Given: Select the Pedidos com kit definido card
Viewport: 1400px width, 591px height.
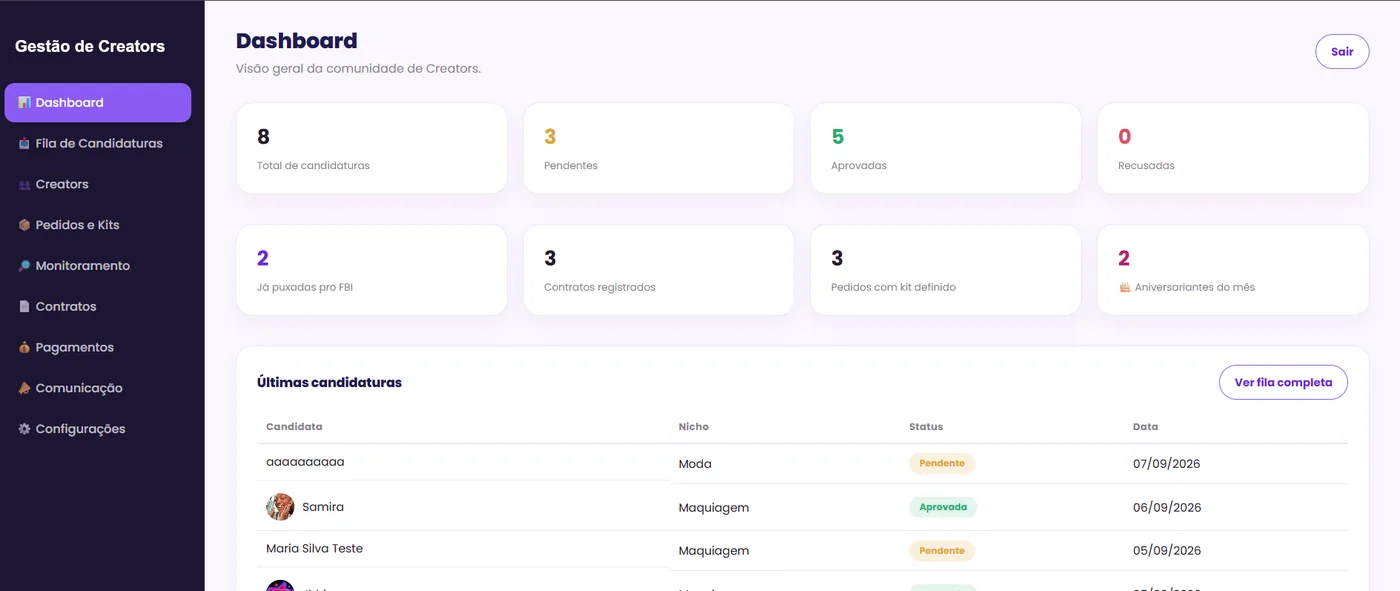Looking at the screenshot, I should [x=946, y=270].
